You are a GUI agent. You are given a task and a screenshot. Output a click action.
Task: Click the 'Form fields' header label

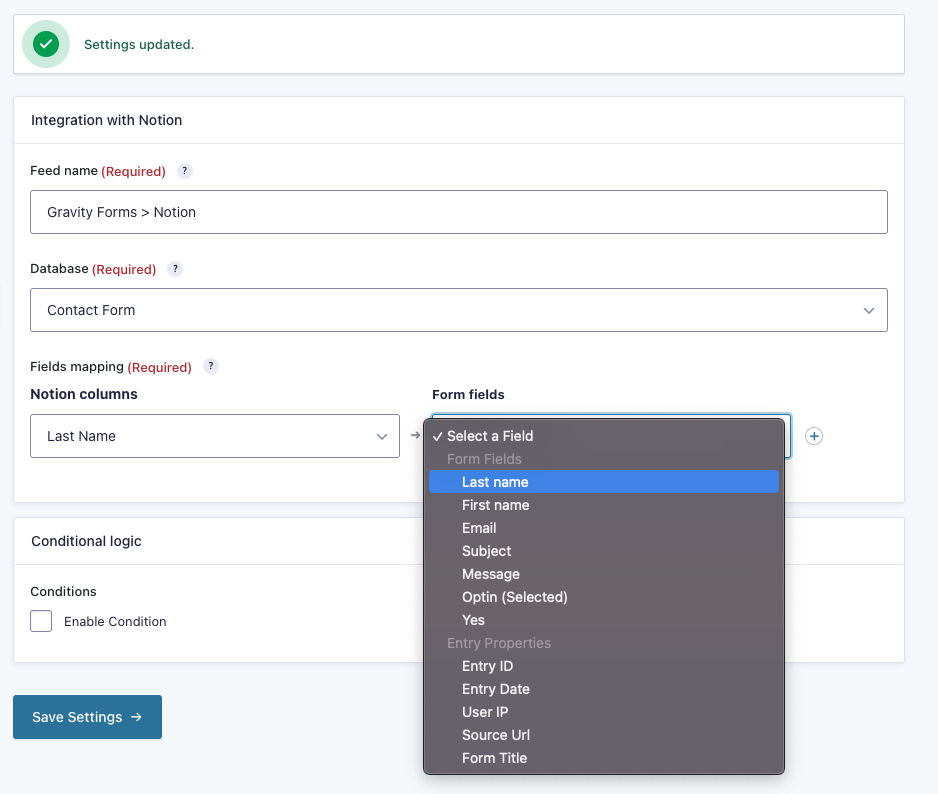point(468,395)
